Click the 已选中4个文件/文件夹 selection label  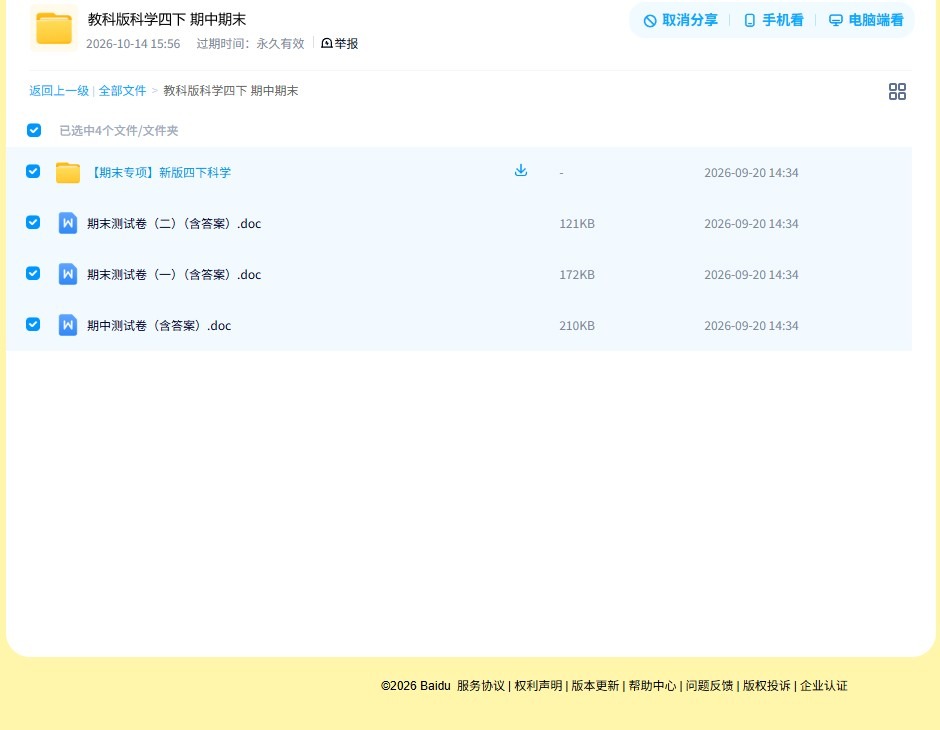[119, 131]
